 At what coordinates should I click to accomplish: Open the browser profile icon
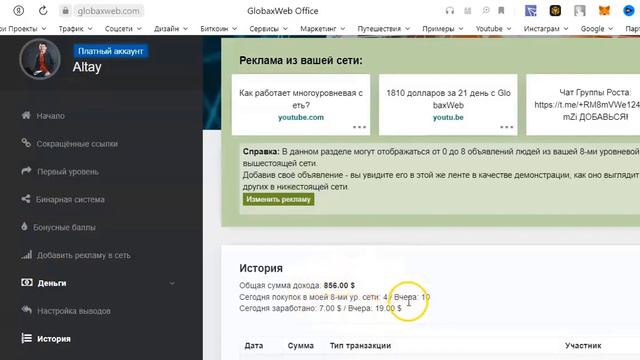(18, 11)
